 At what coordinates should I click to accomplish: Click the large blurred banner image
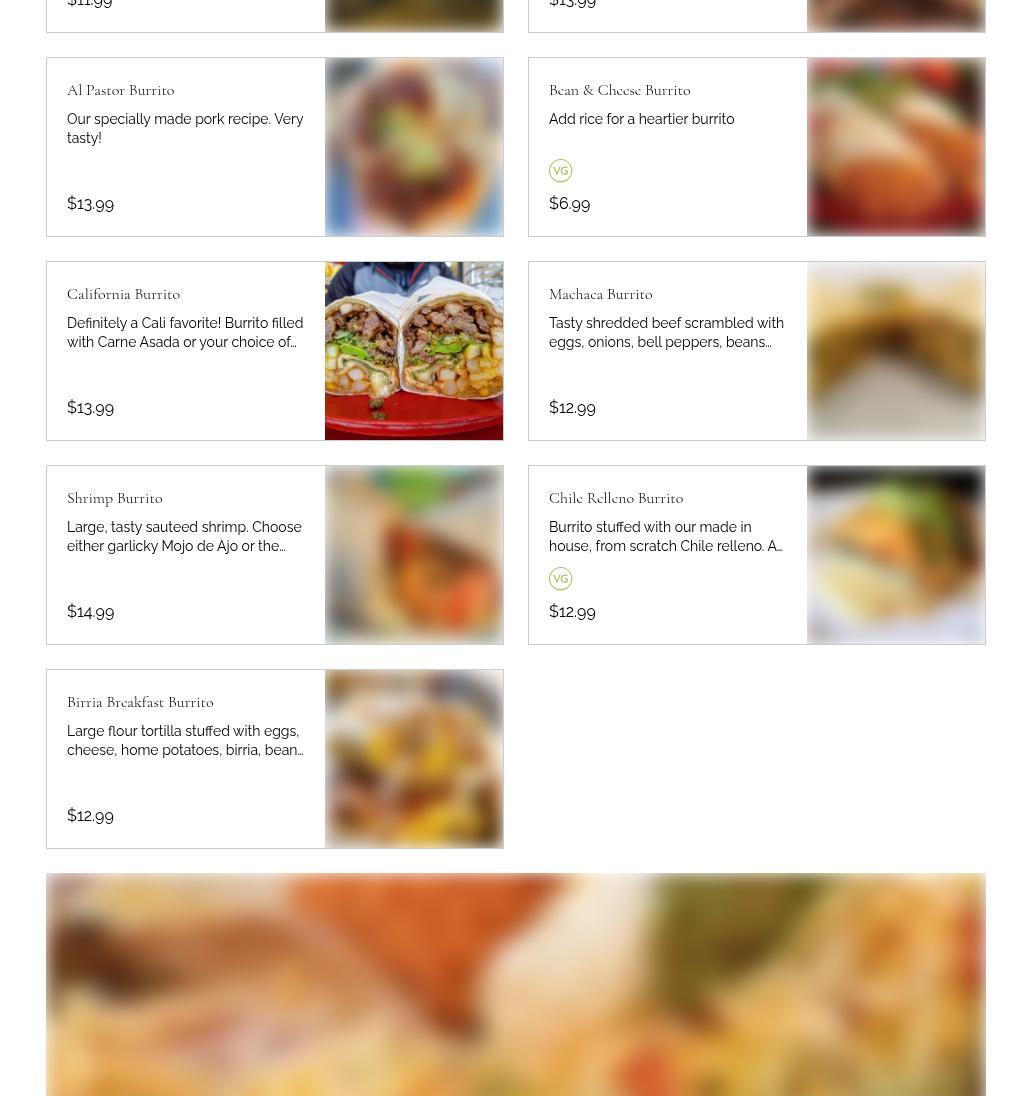[516, 984]
